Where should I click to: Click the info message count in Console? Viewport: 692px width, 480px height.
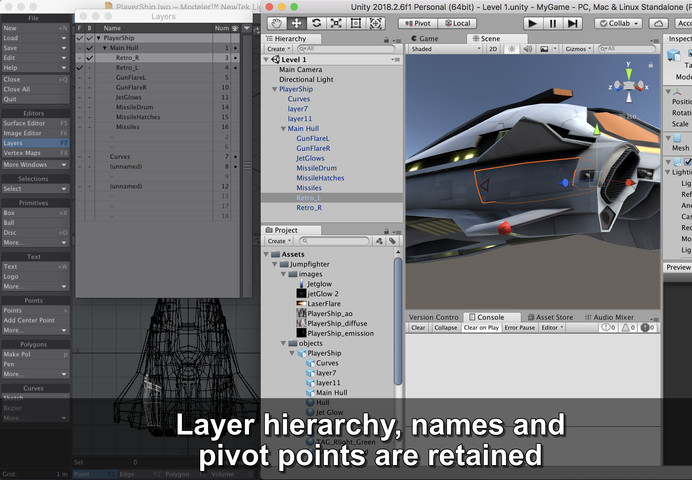(x=609, y=327)
